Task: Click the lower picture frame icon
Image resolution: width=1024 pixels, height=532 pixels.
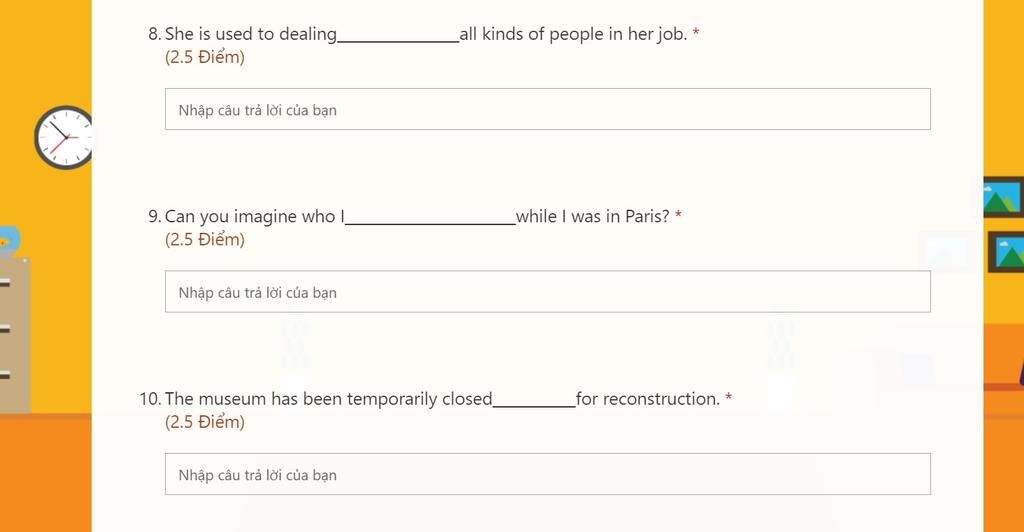Action: point(1006,252)
